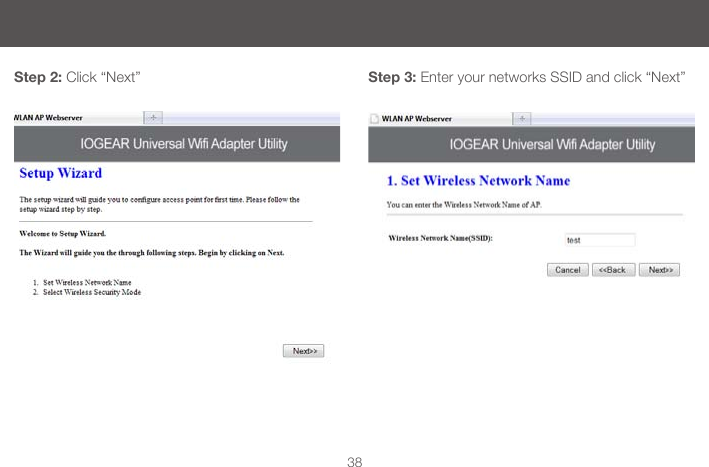Open a new tab in the Set Wireless Network Name browser

click(x=522, y=118)
